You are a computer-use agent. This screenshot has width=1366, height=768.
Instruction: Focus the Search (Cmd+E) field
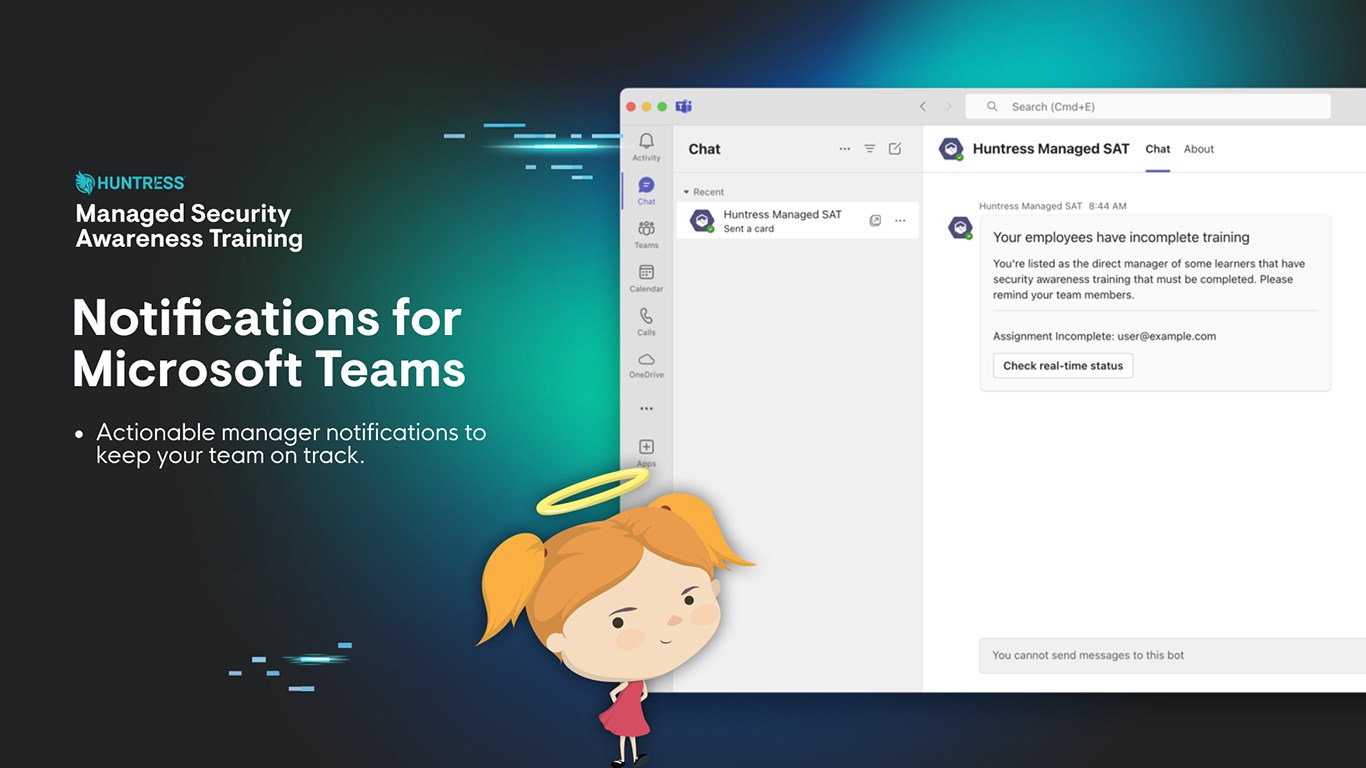coord(1148,106)
